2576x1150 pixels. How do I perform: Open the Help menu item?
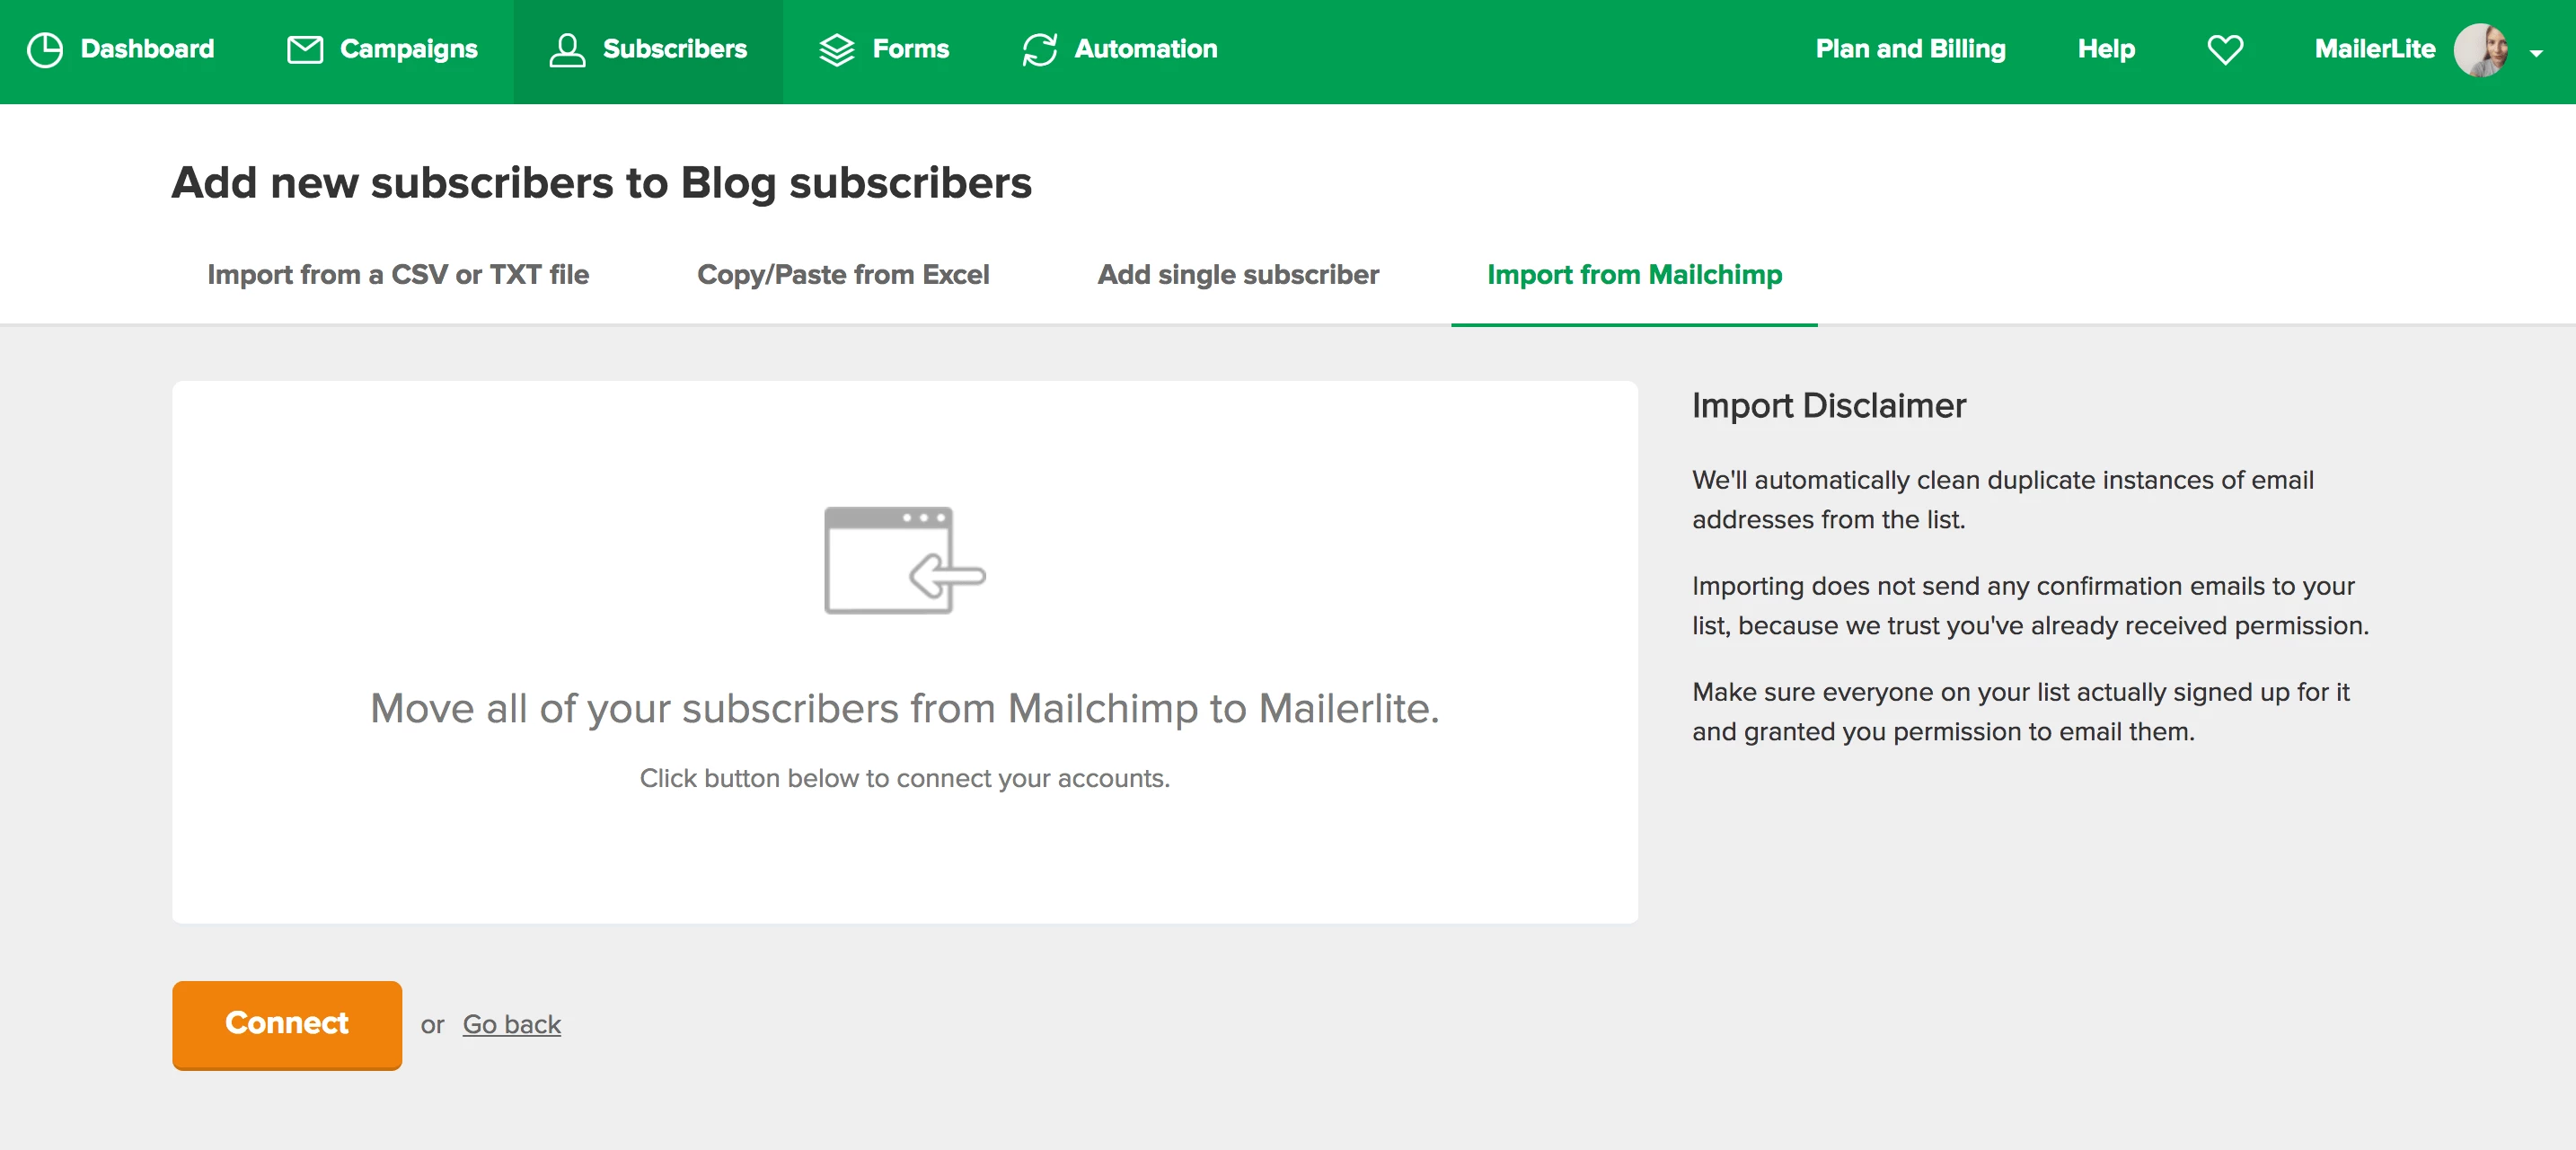(x=2105, y=49)
